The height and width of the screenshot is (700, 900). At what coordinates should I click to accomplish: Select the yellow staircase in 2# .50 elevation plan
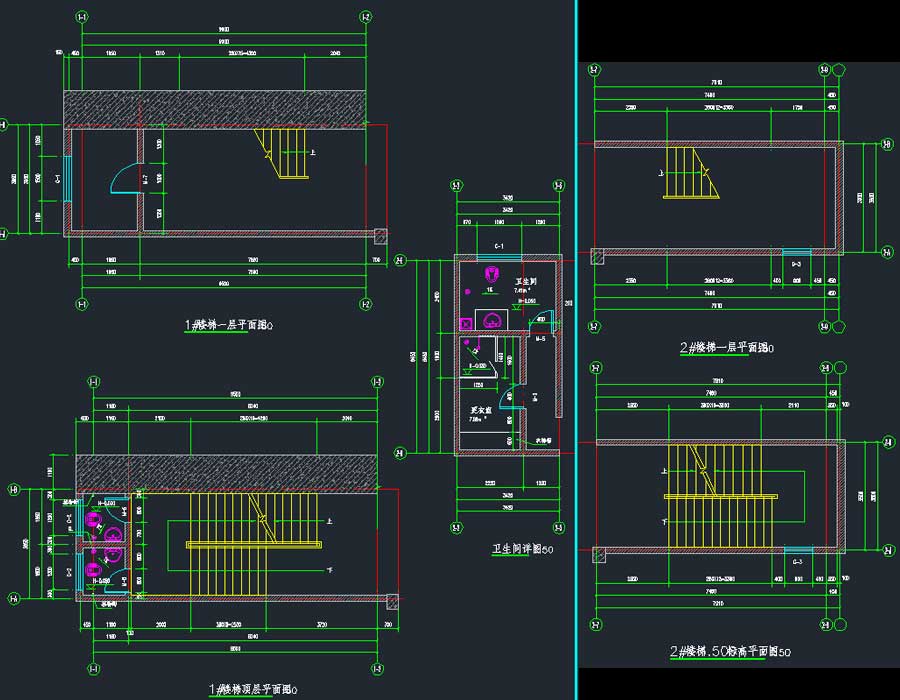pyautogui.click(x=720, y=496)
